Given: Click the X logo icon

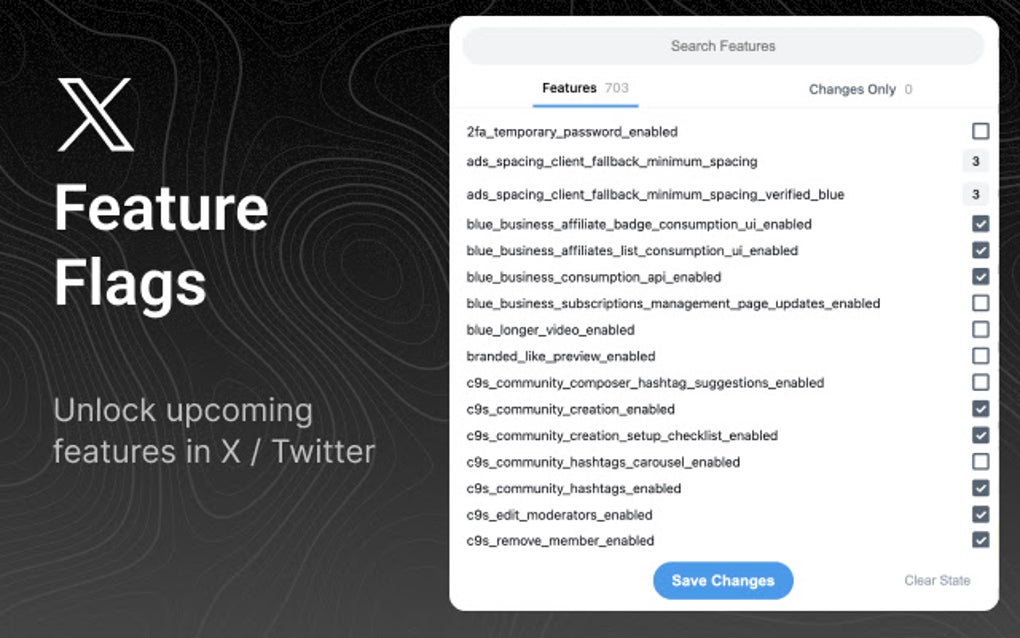Looking at the screenshot, I should [95, 115].
